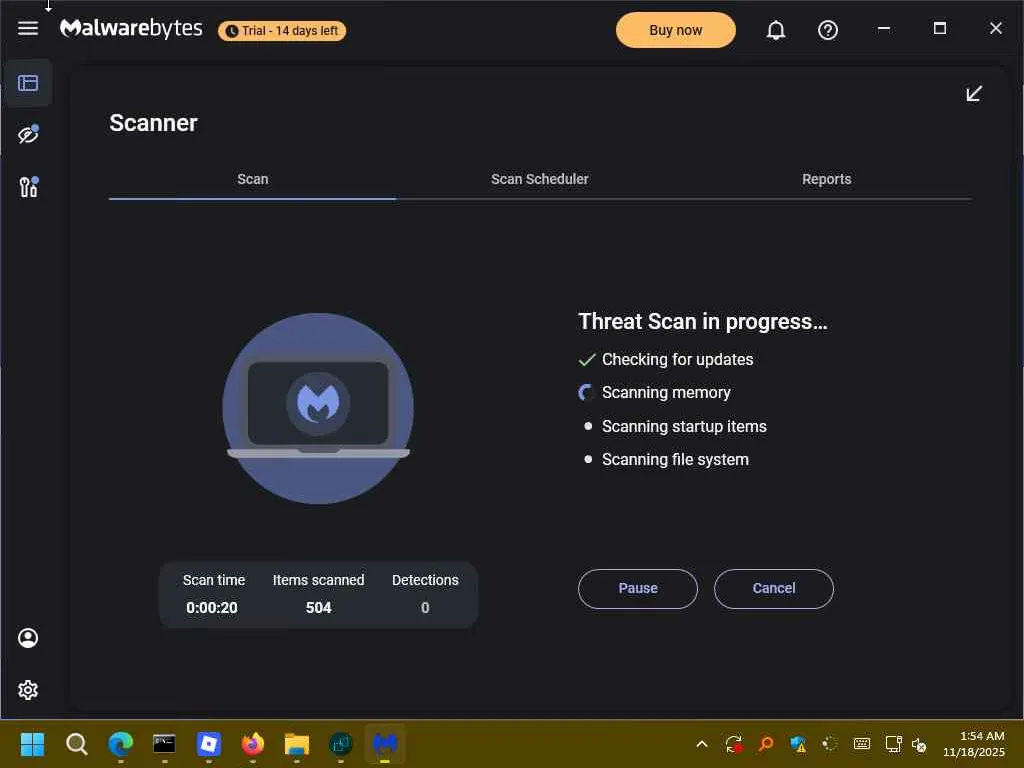Click the Buy now button

point(675,30)
